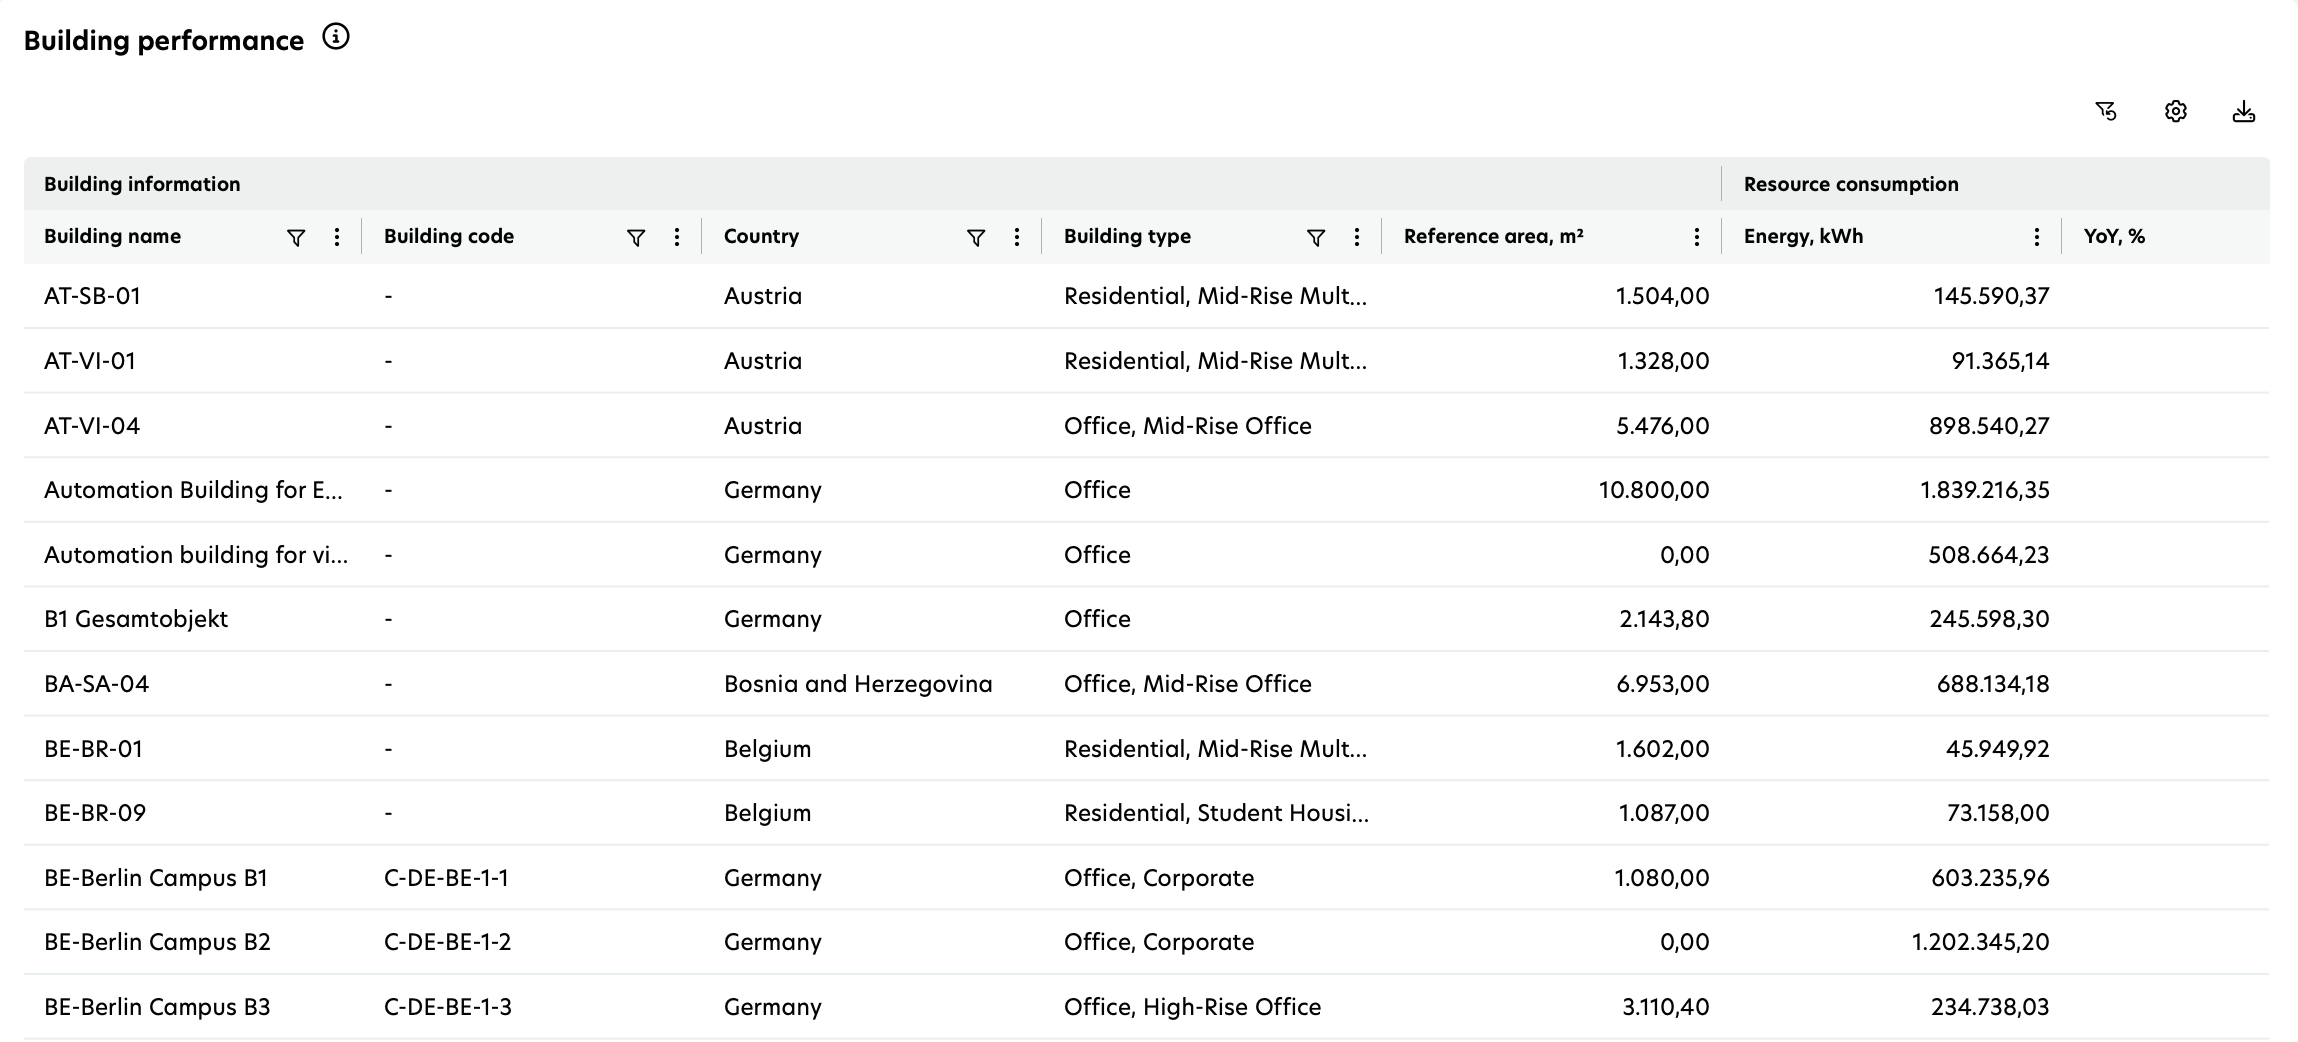The height and width of the screenshot is (1042, 2298).
Task: Reset table filters with the clear-filter icon
Action: 2106,112
